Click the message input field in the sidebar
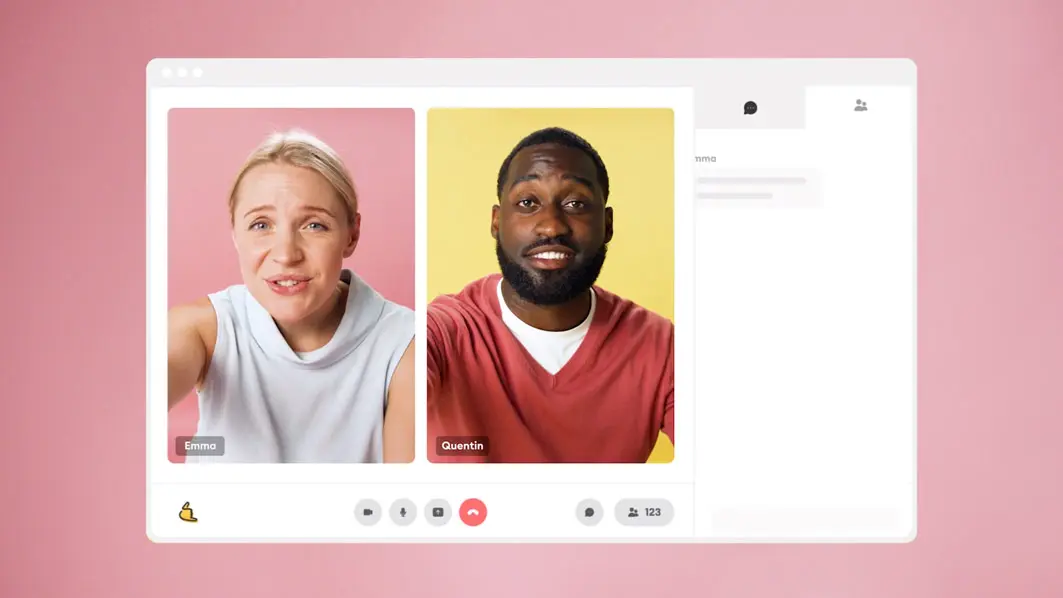The height and width of the screenshot is (598, 1063). (x=804, y=519)
